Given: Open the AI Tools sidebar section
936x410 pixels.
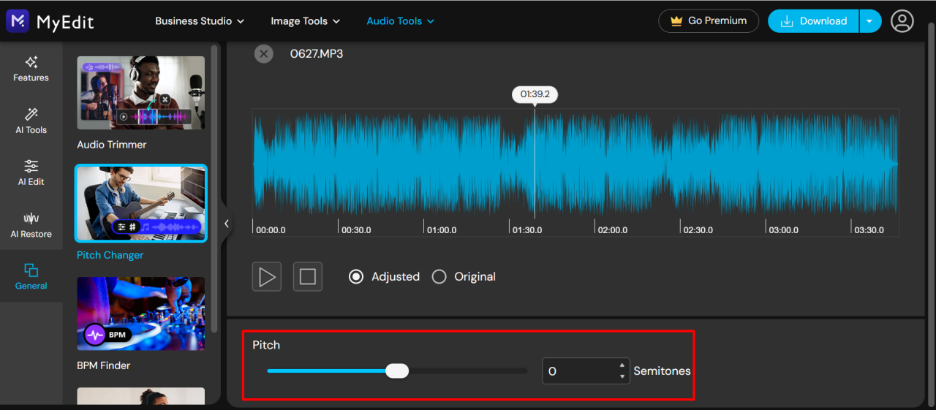Looking at the screenshot, I should coord(31,121).
